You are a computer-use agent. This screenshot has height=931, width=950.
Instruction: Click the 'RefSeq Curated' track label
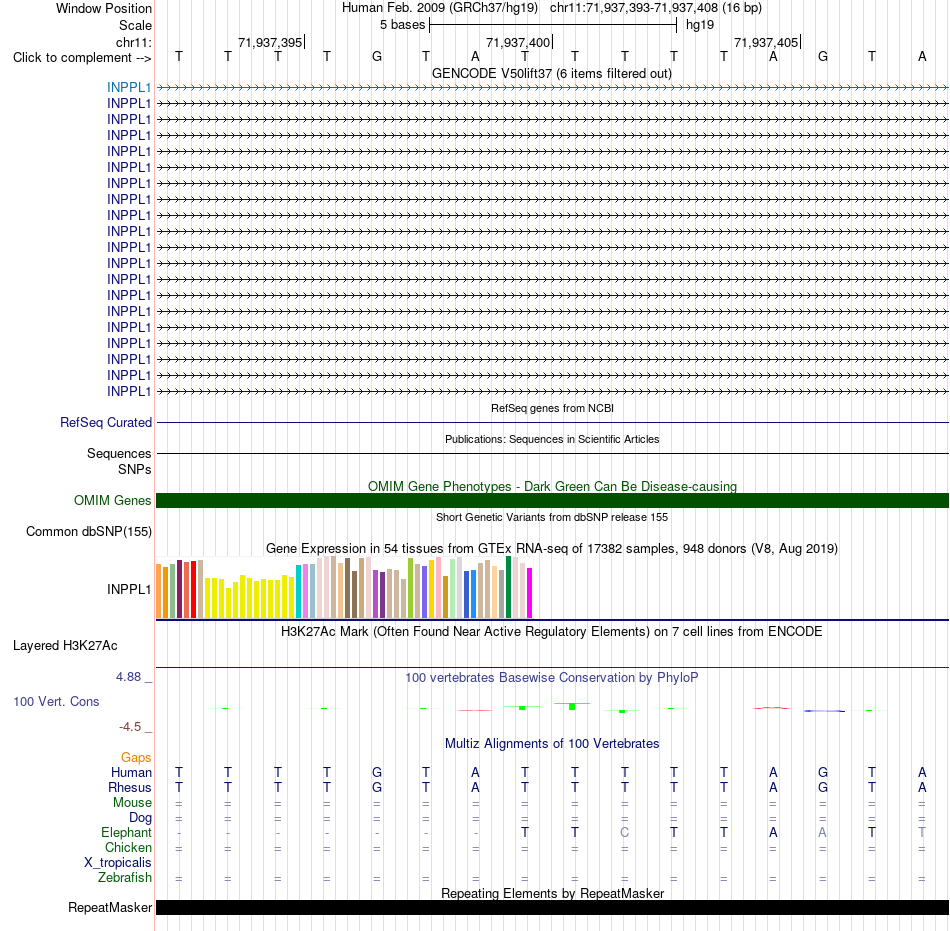tap(105, 422)
